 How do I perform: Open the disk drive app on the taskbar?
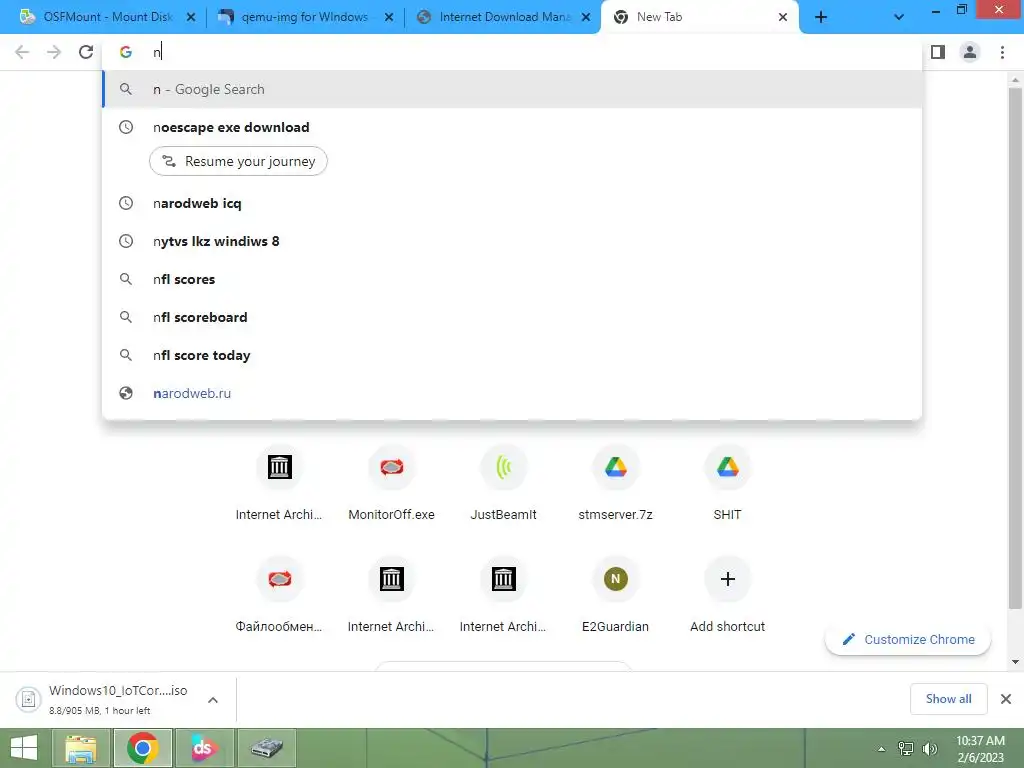point(267,748)
